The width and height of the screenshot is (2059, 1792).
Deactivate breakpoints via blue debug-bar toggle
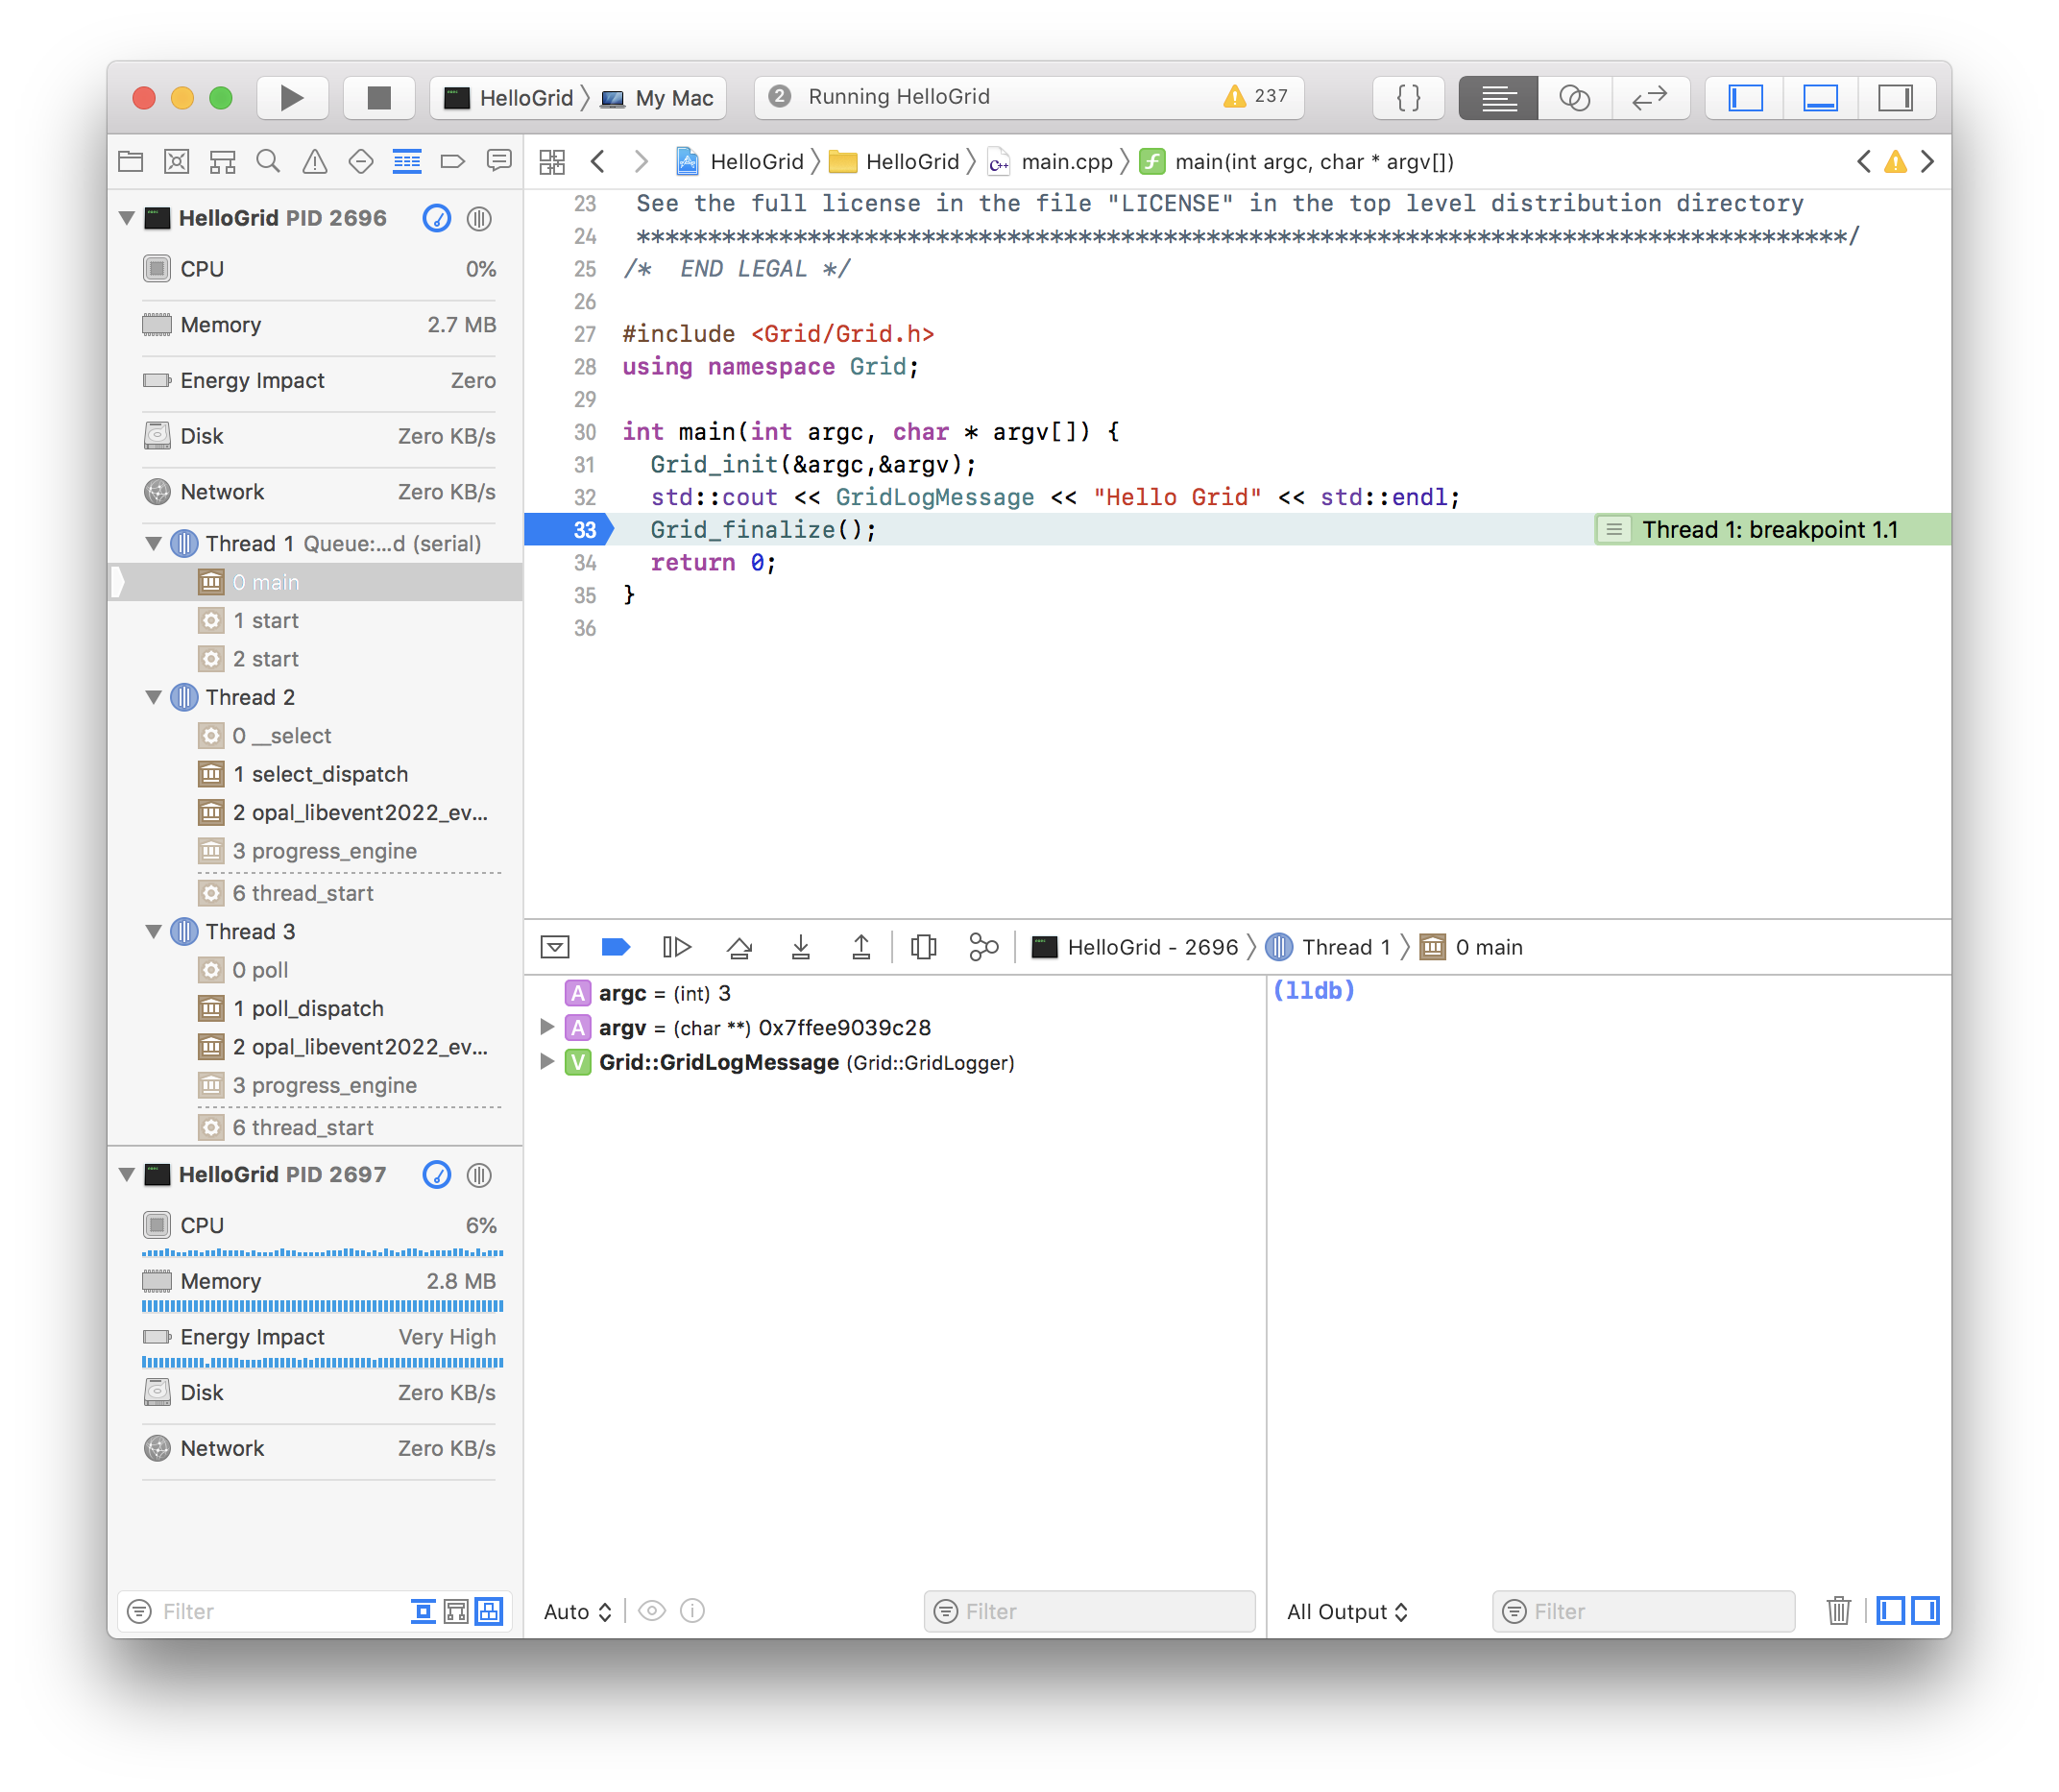coord(616,947)
